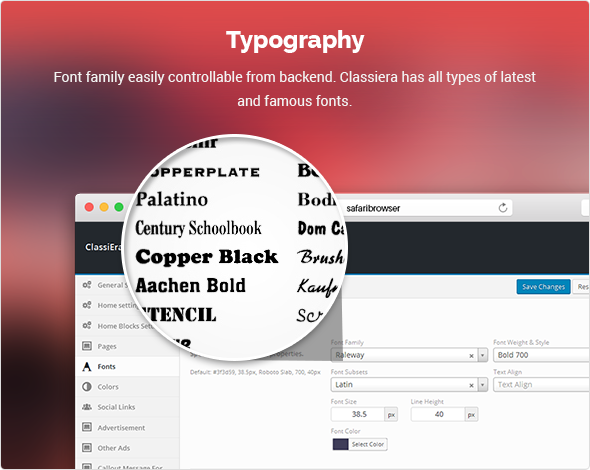Expand the Font Family dropdown arrow
Image resolution: width=590 pixels, height=470 pixels.
coord(483,355)
